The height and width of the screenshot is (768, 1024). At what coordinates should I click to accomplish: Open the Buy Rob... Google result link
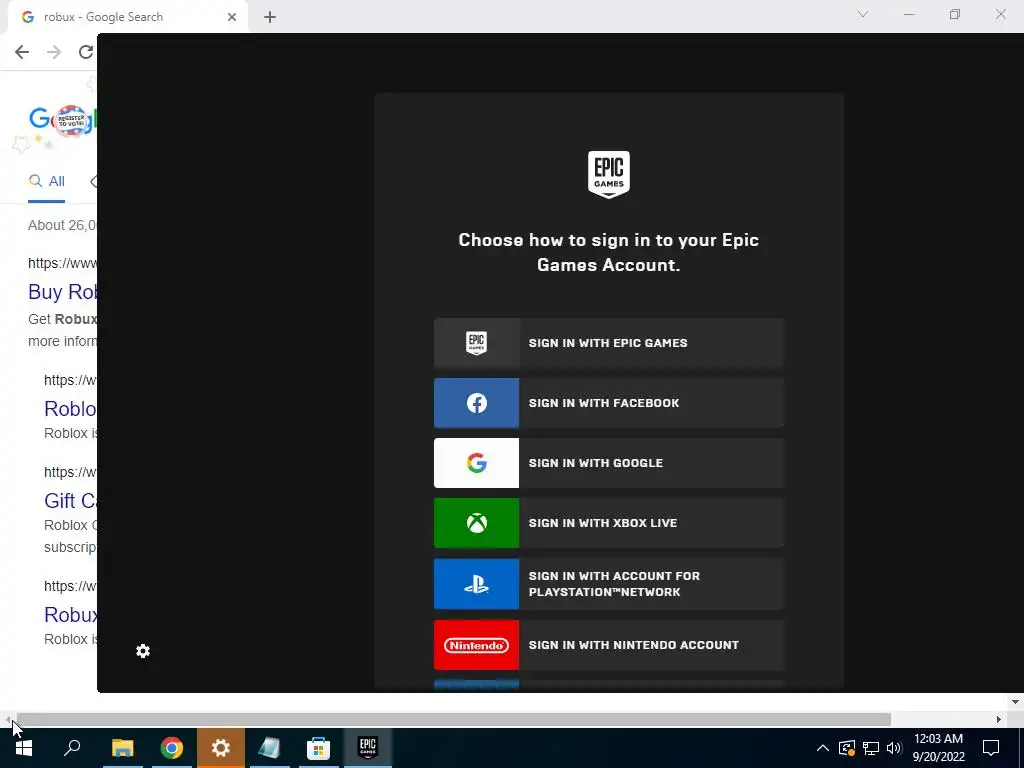[63, 292]
